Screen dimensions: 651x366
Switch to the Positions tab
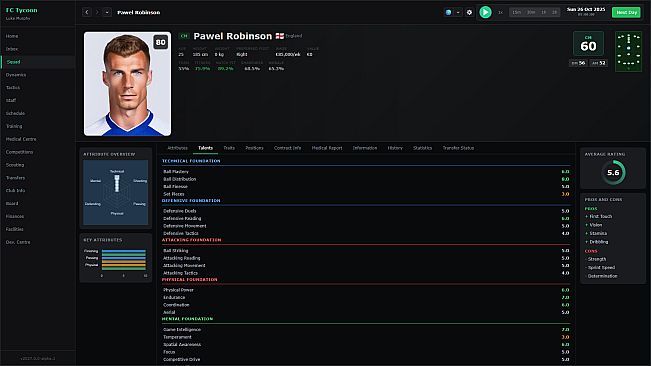tap(254, 148)
